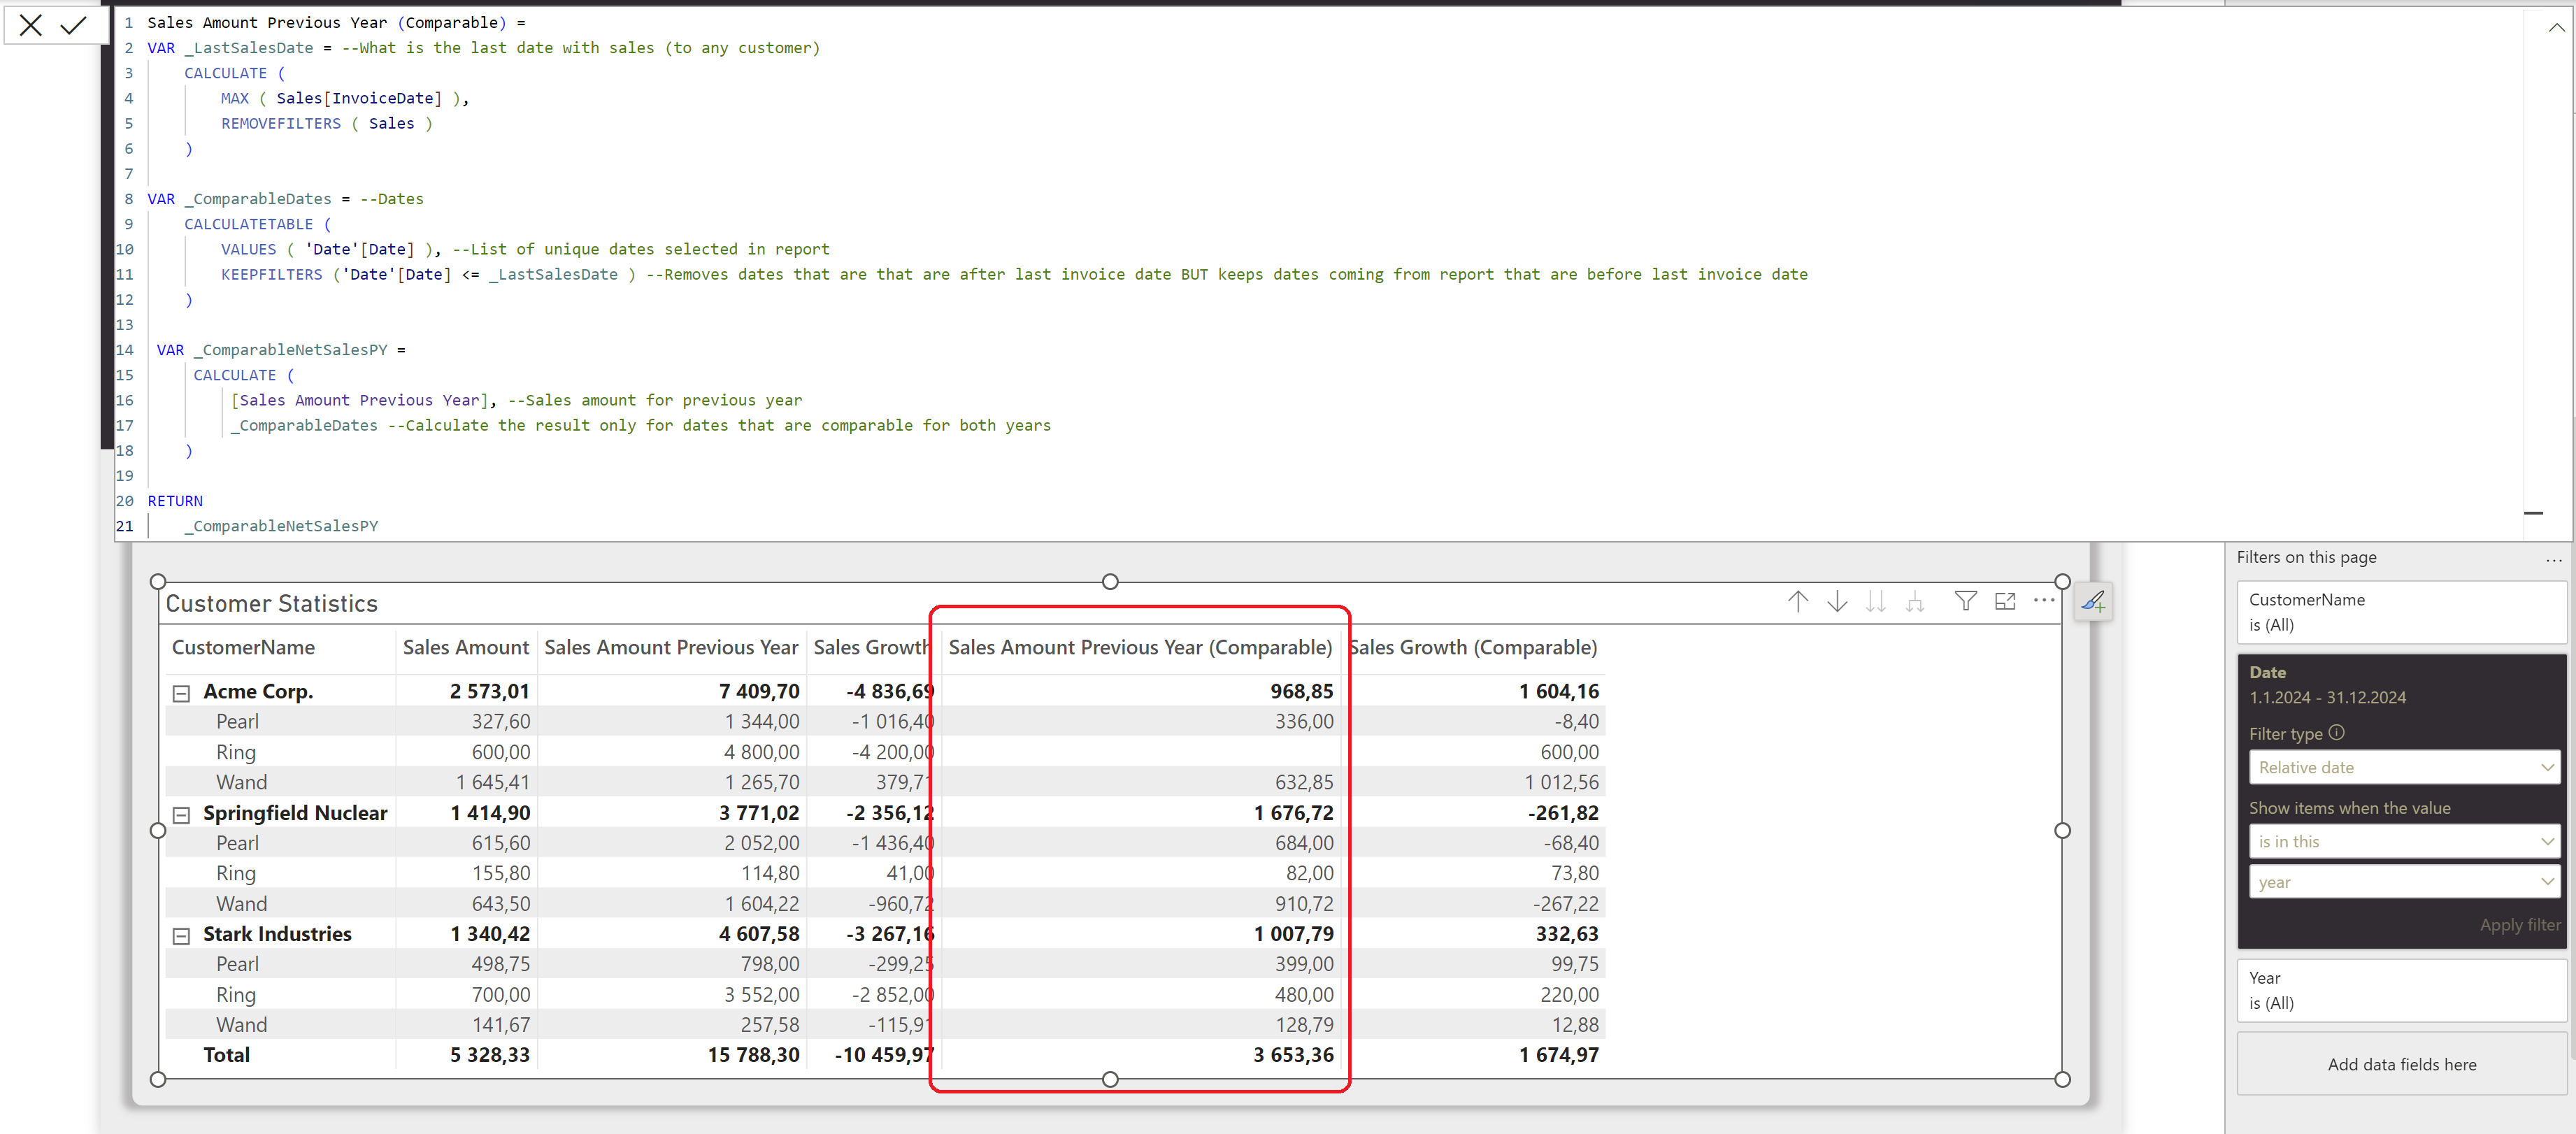Click the Ring row under Acme Corp.
This screenshot has height=1134, width=2576.
(235, 752)
